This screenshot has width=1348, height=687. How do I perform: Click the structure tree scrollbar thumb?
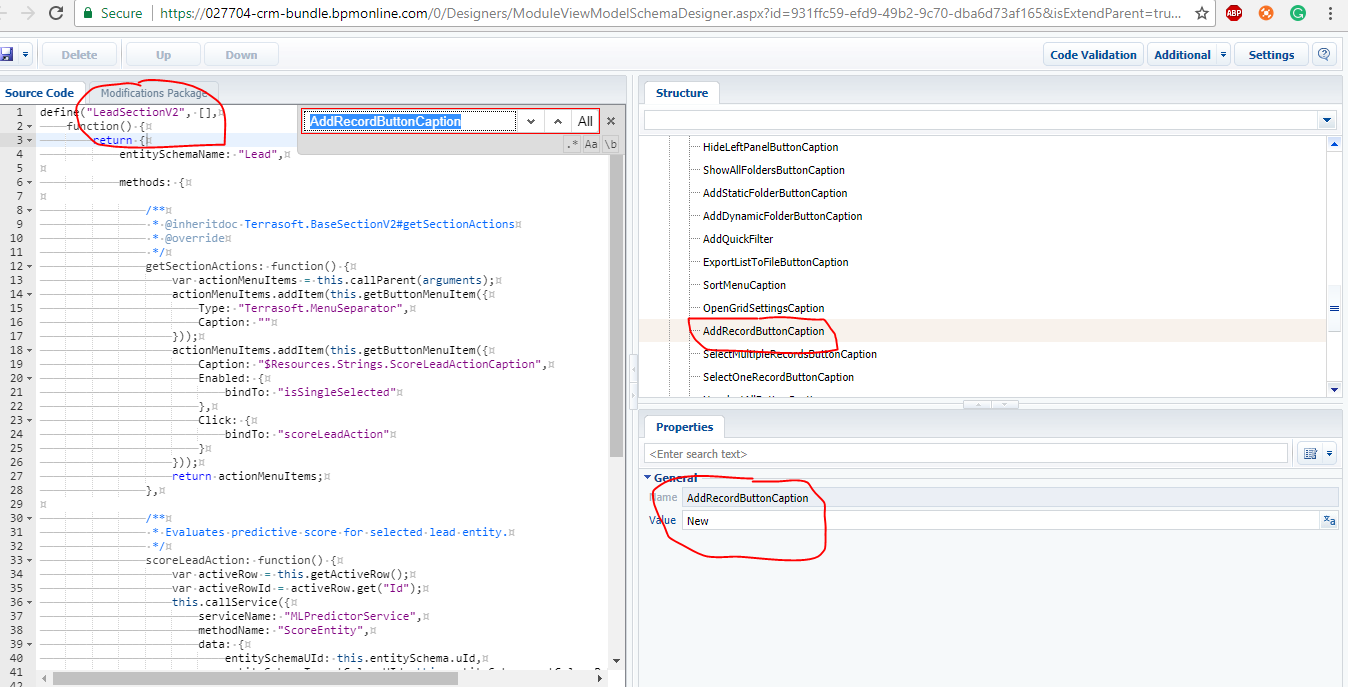click(1334, 309)
